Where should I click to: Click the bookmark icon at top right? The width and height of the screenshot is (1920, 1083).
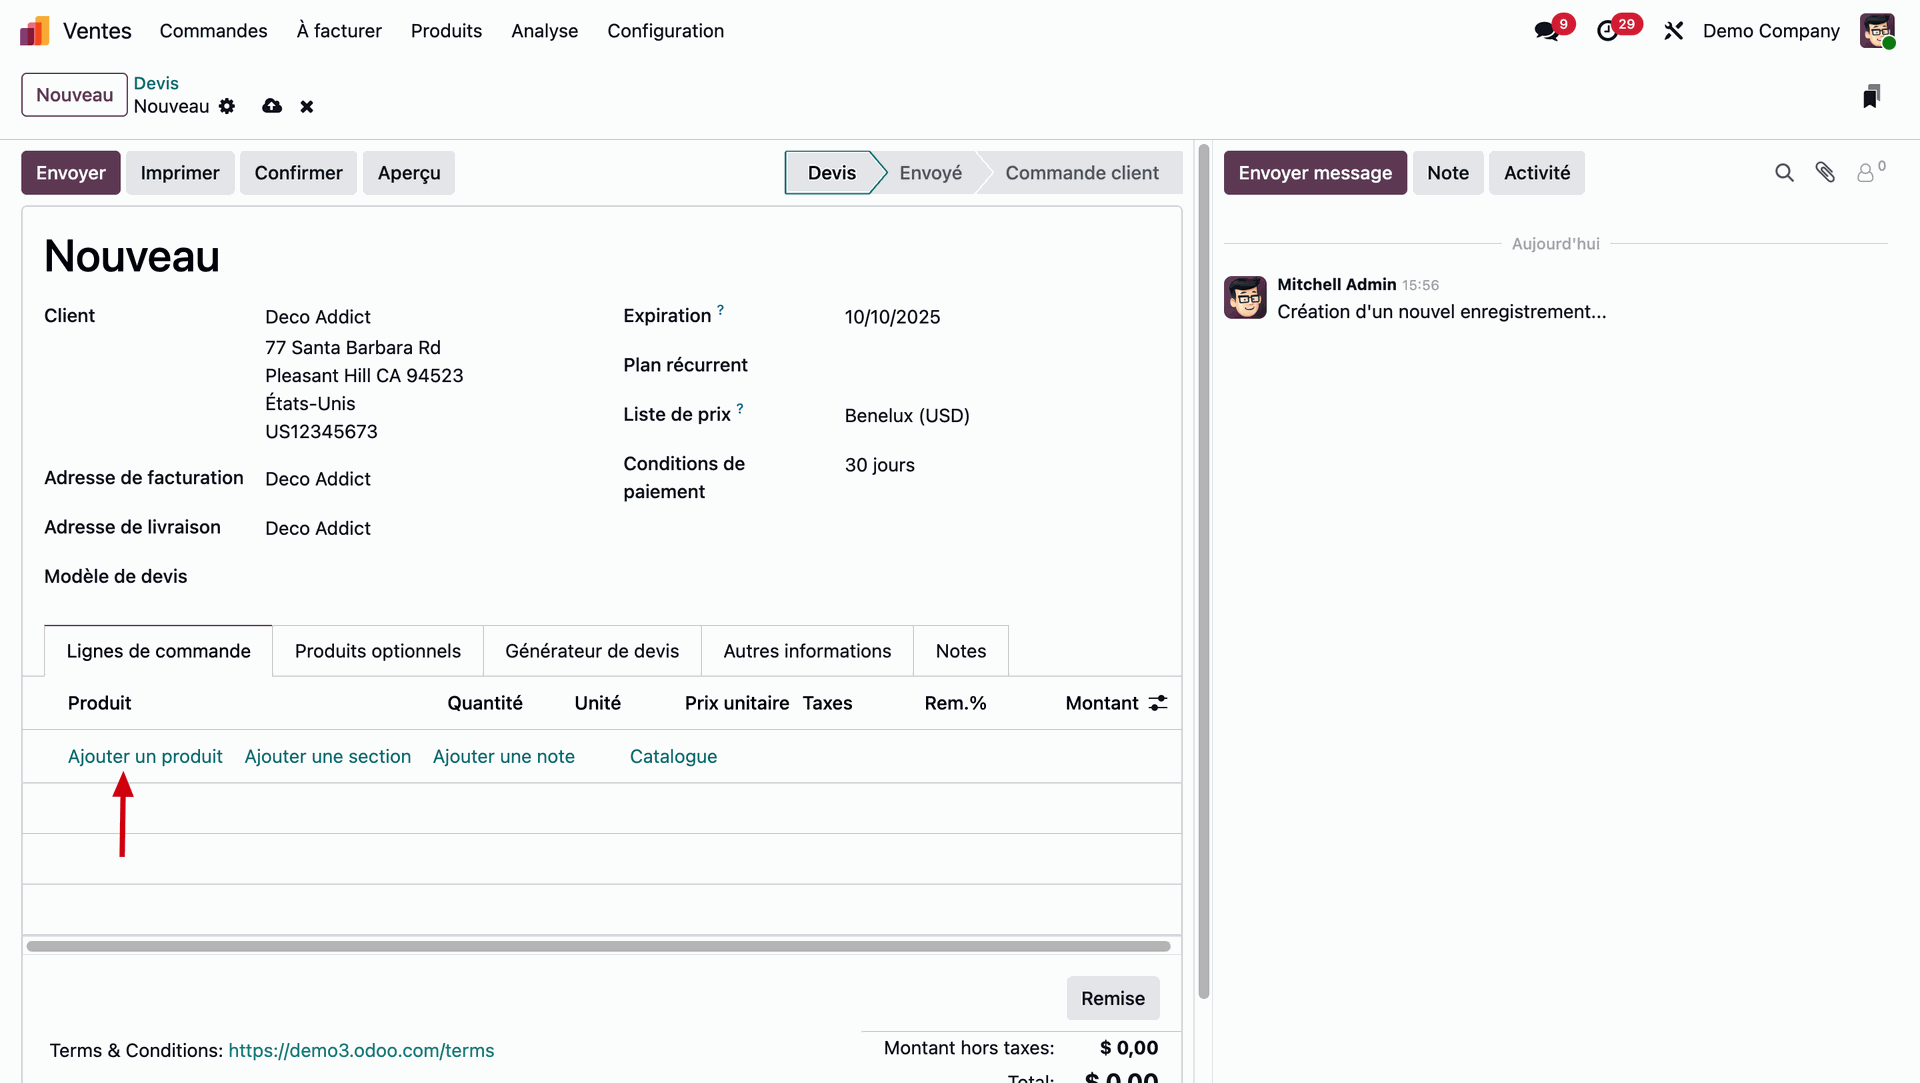point(1871,96)
